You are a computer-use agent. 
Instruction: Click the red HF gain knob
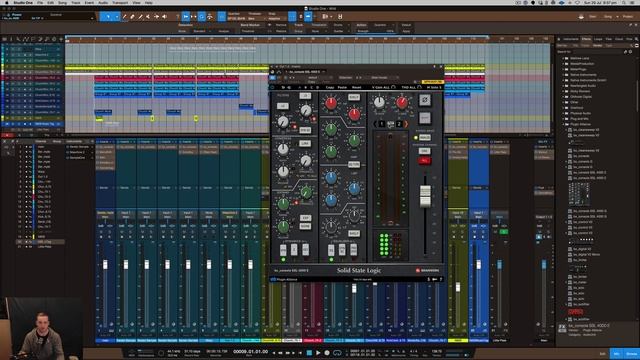331,103
